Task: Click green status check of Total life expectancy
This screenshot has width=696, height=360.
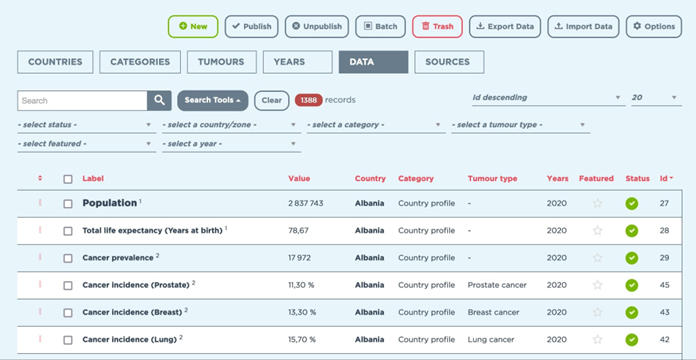Action: 632,231
